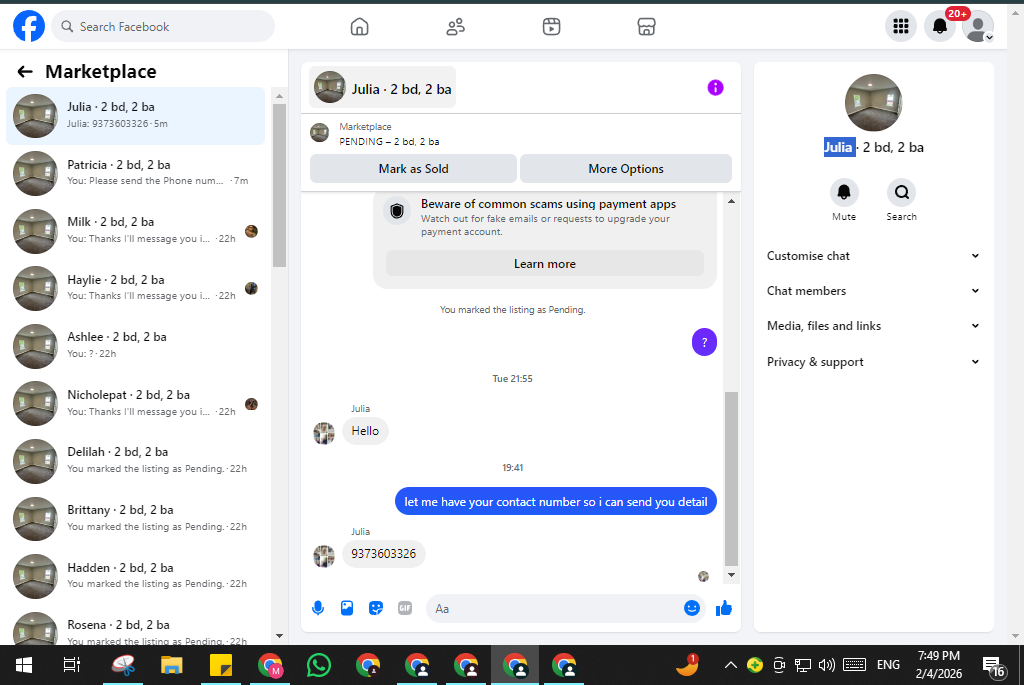The image size is (1024, 685).
Task: Click the Search Facebook field
Action: (163, 27)
